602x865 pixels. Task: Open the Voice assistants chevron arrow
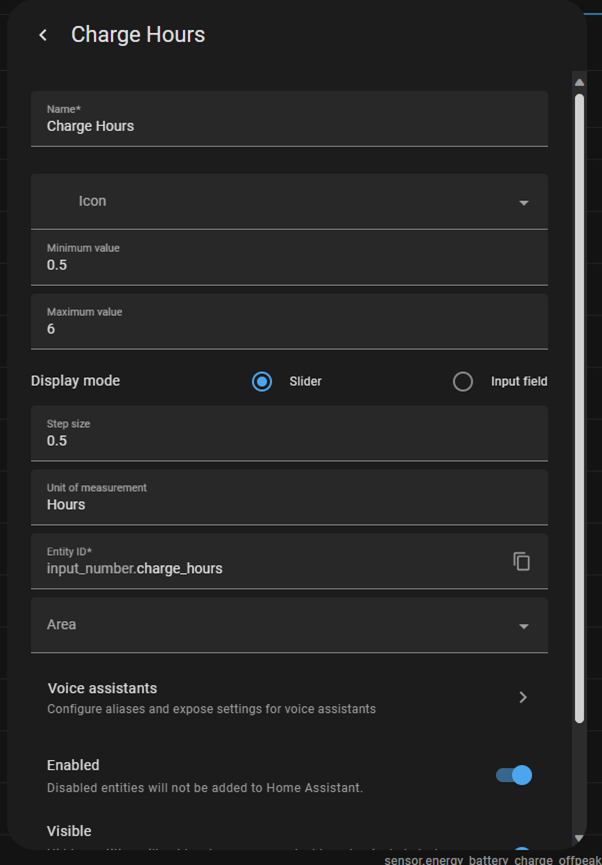pos(523,697)
